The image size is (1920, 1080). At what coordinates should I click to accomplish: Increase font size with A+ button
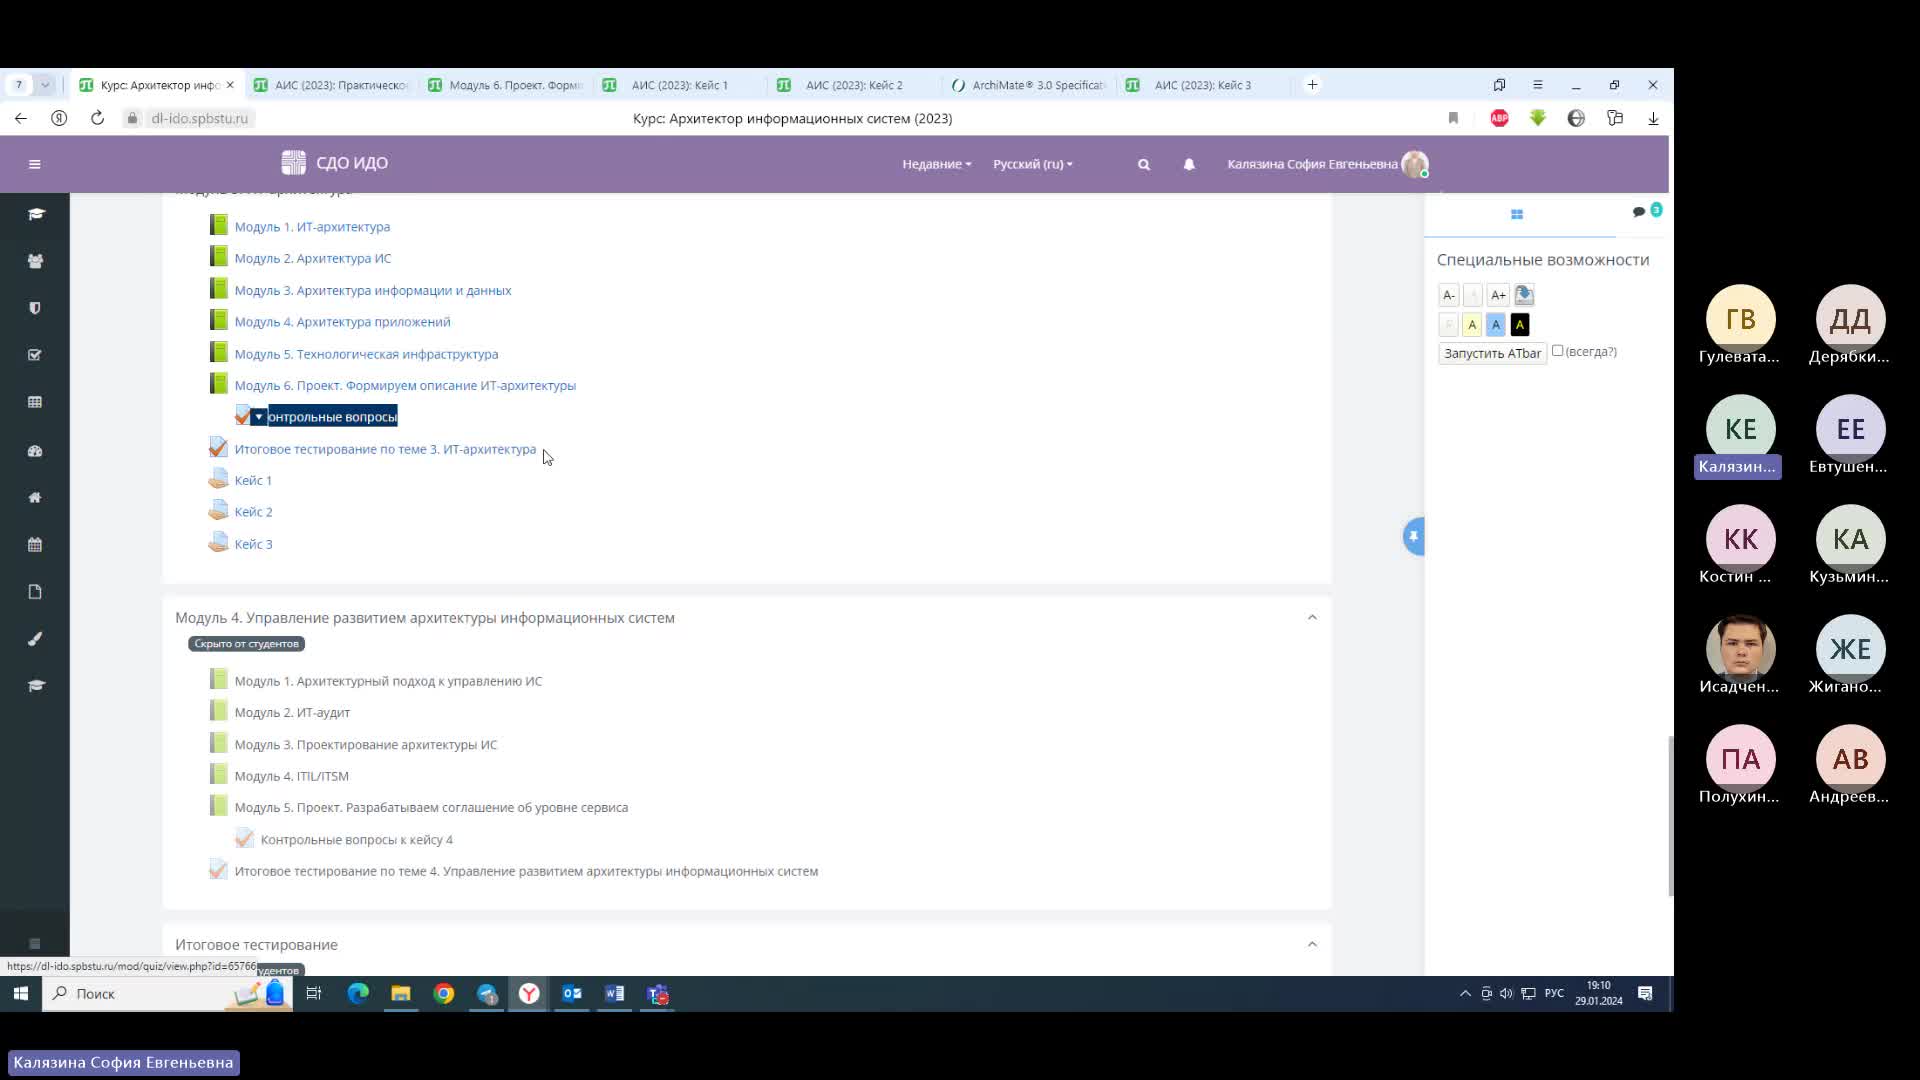(1497, 295)
